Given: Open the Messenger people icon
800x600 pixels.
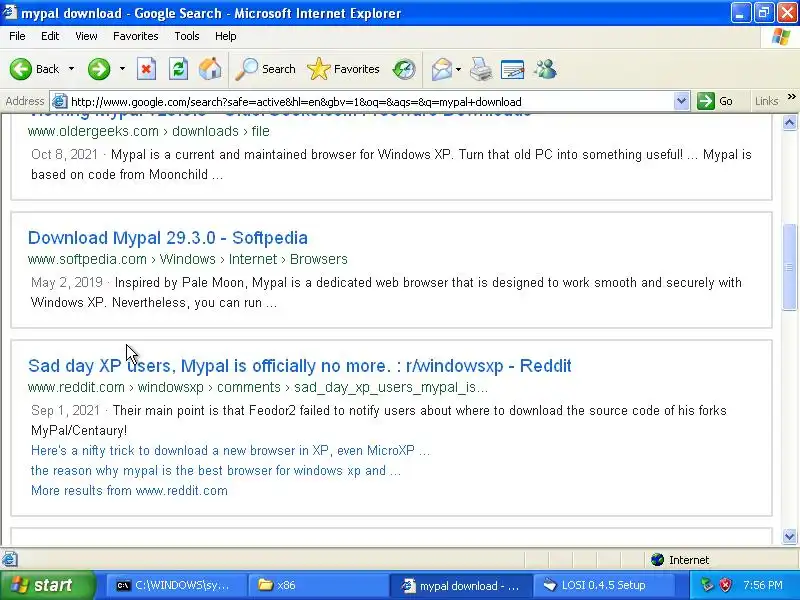Looking at the screenshot, I should click(x=545, y=69).
